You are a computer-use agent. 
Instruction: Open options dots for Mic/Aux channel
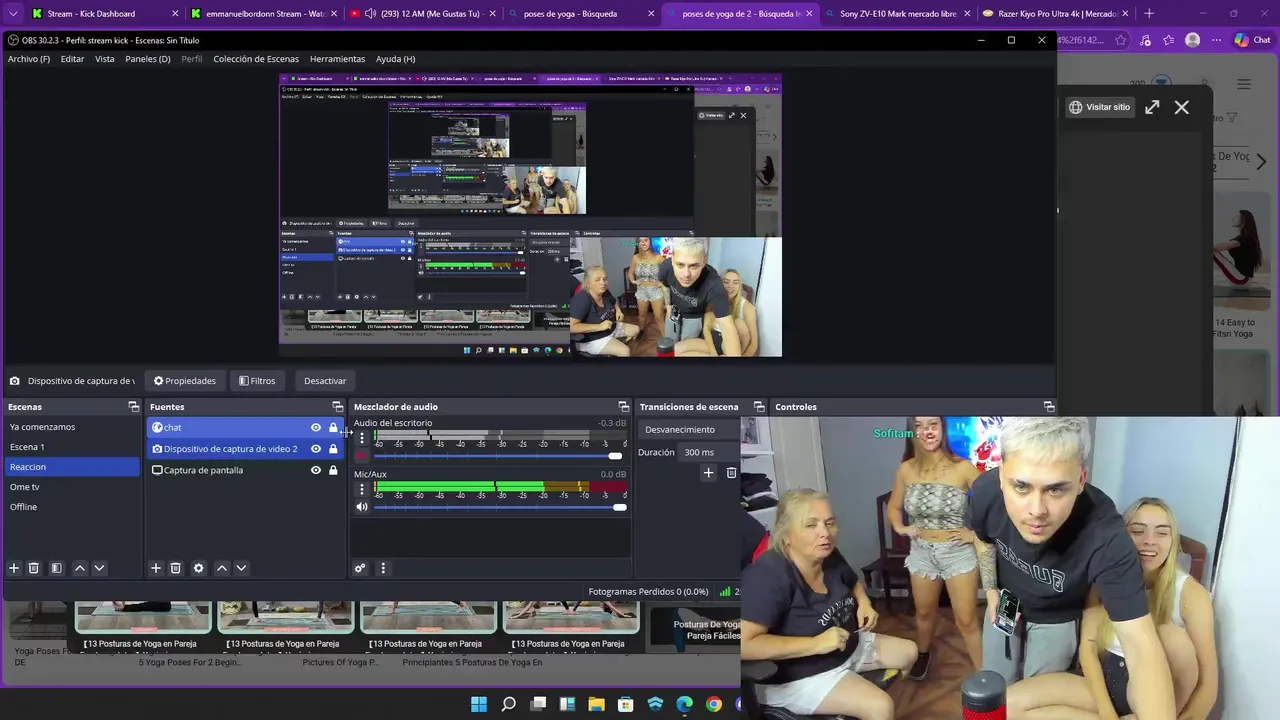tap(362, 490)
